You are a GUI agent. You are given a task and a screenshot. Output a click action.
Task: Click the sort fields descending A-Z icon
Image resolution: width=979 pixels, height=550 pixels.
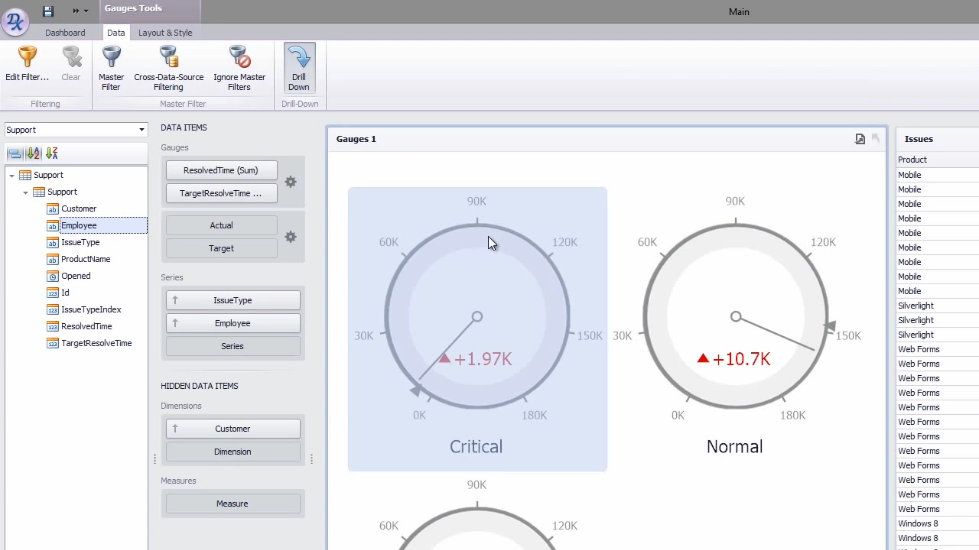pyautogui.click(x=52, y=153)
